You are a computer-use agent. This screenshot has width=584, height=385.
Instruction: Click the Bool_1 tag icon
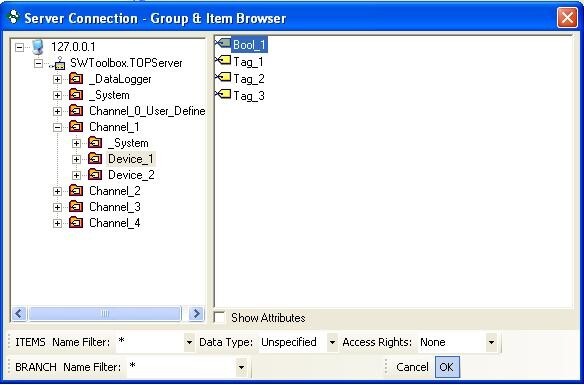[223, 44]
